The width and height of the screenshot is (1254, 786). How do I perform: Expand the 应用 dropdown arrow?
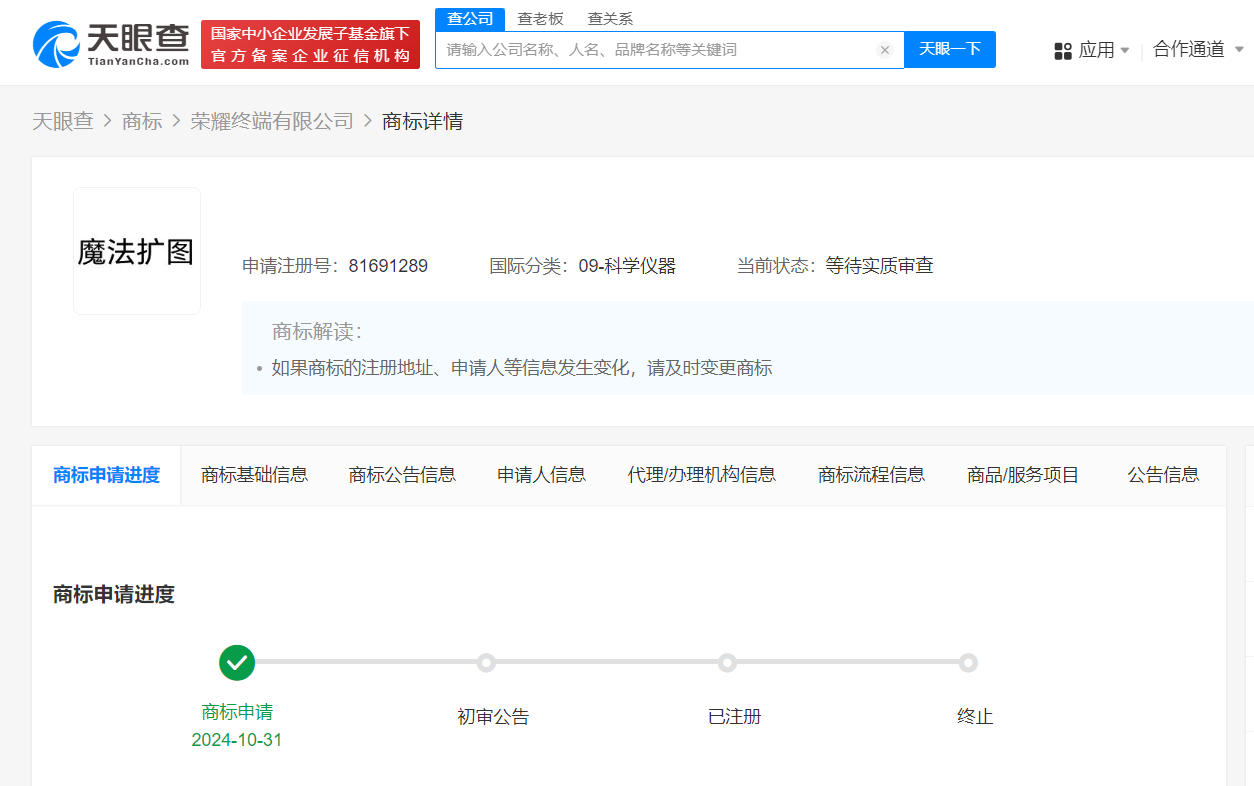point(1125,50)
